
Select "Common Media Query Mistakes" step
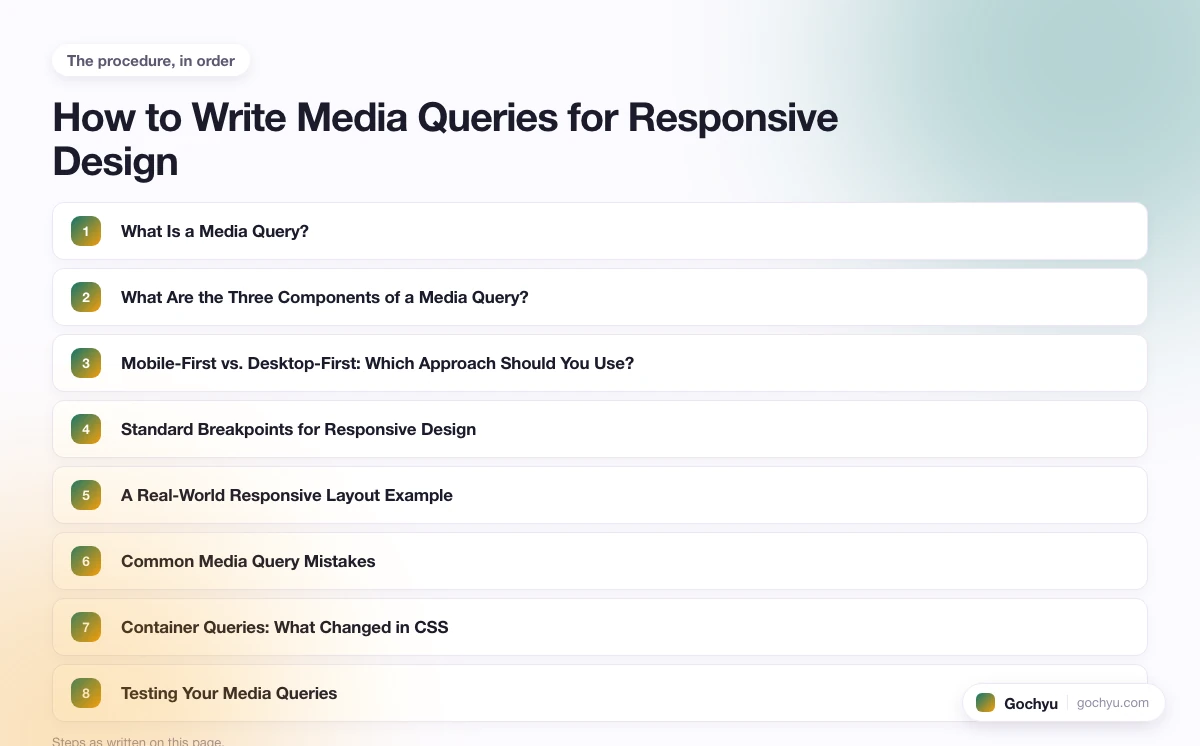coord(600,561)
